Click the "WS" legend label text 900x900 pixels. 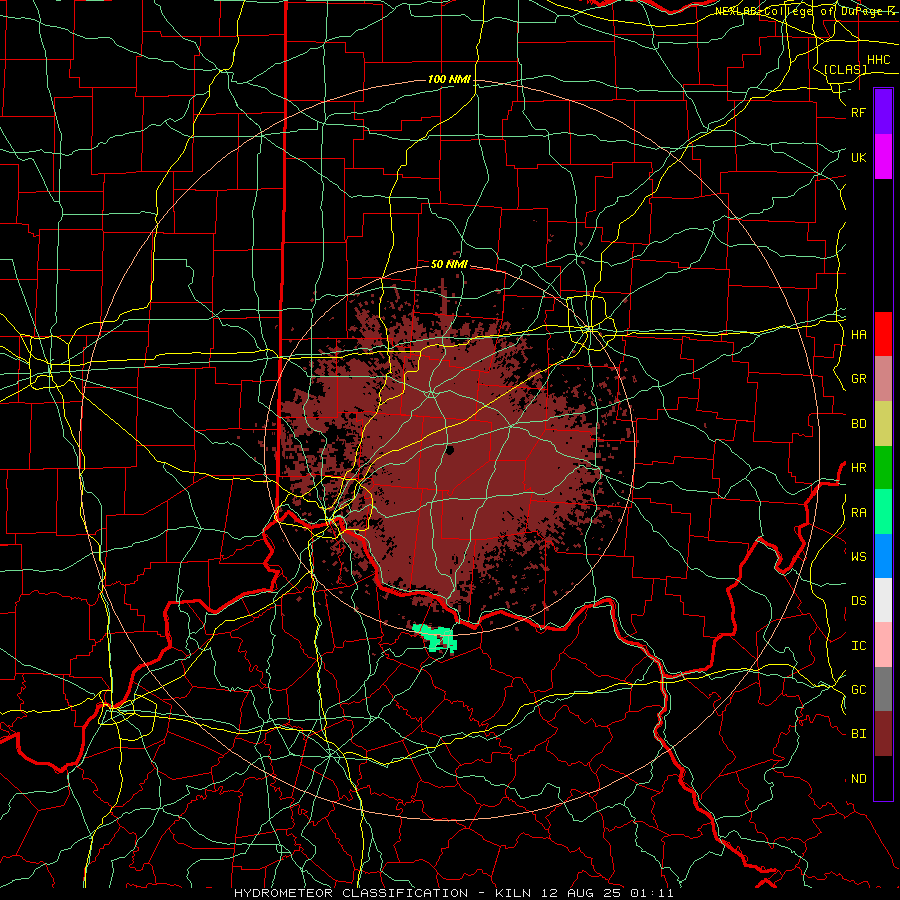point(858,556)
